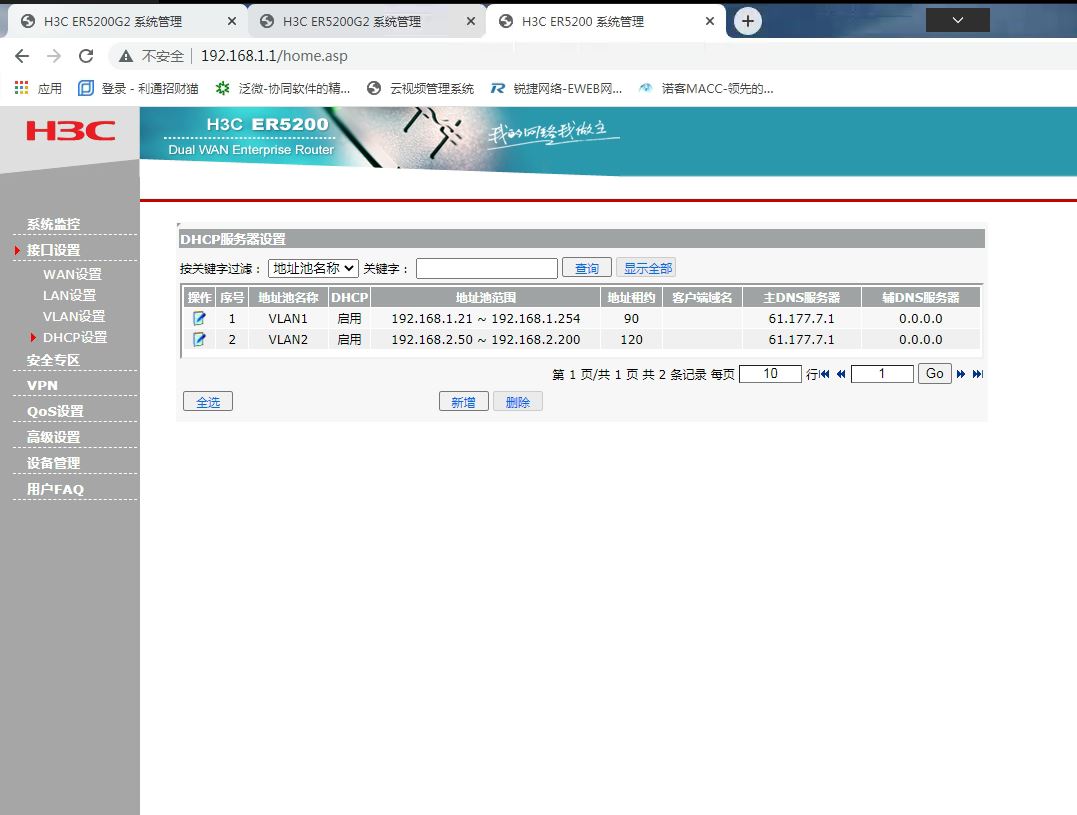Screen dimensions: 1077x815
Task: Open bookmark 登录 - 利通招财猫
Action: [x=138, y=88]
